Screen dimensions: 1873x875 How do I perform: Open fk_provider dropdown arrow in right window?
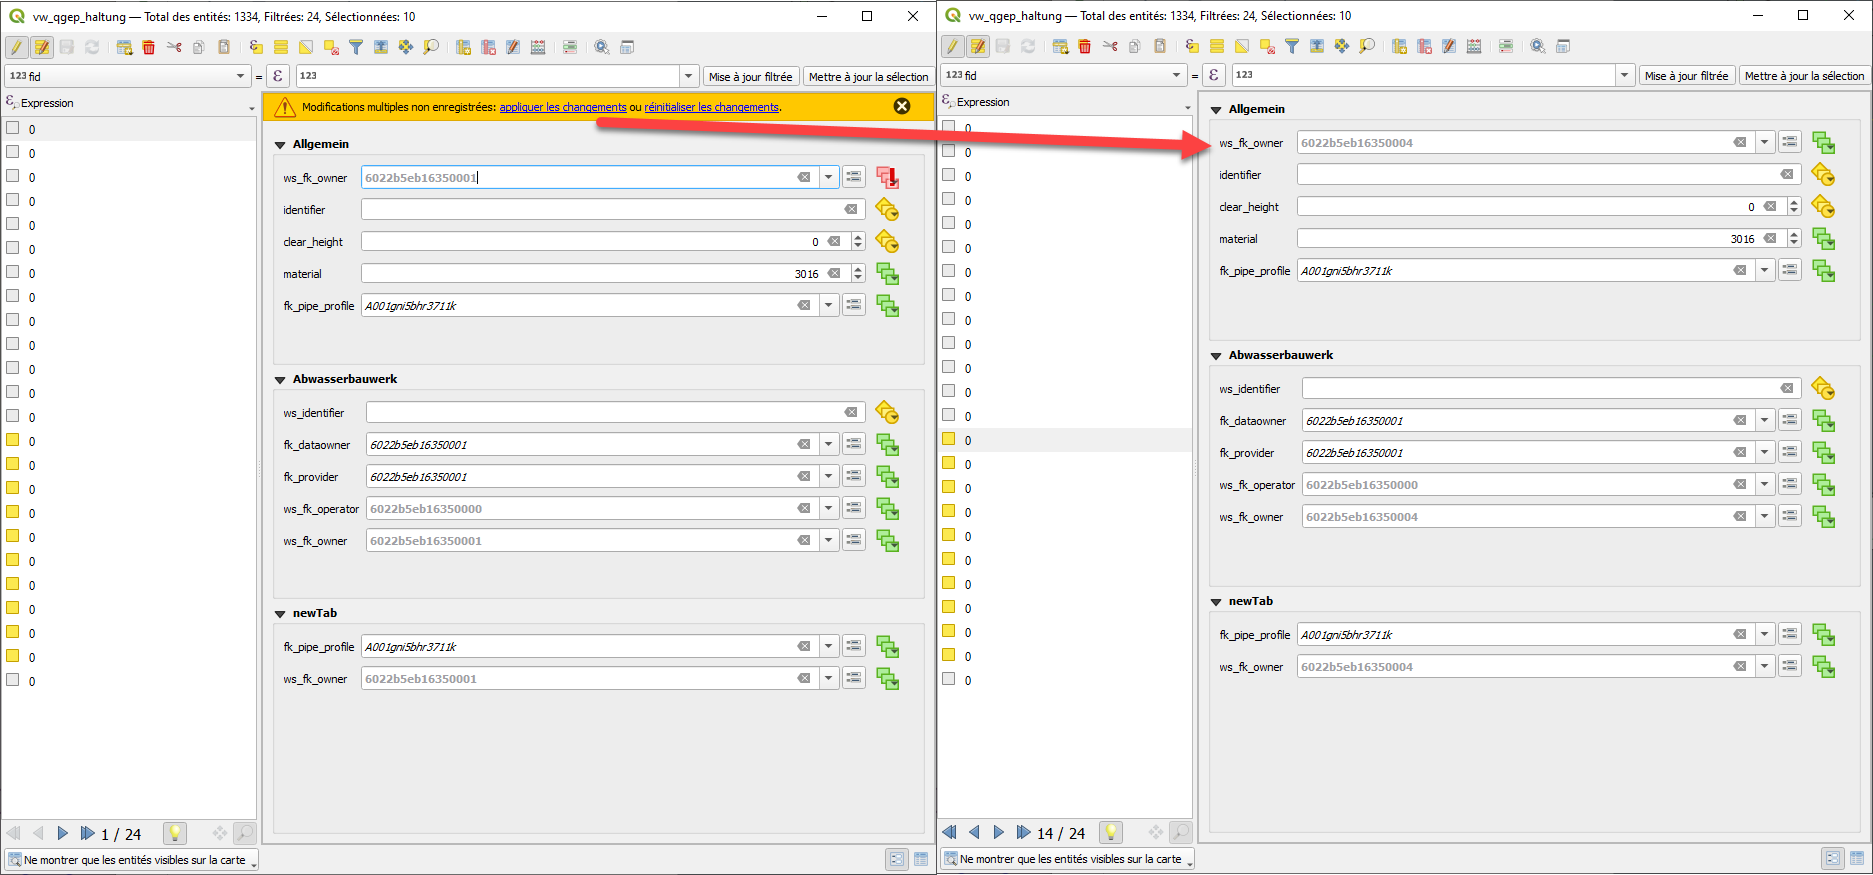pyautogui.click(x=1765, y=453)
